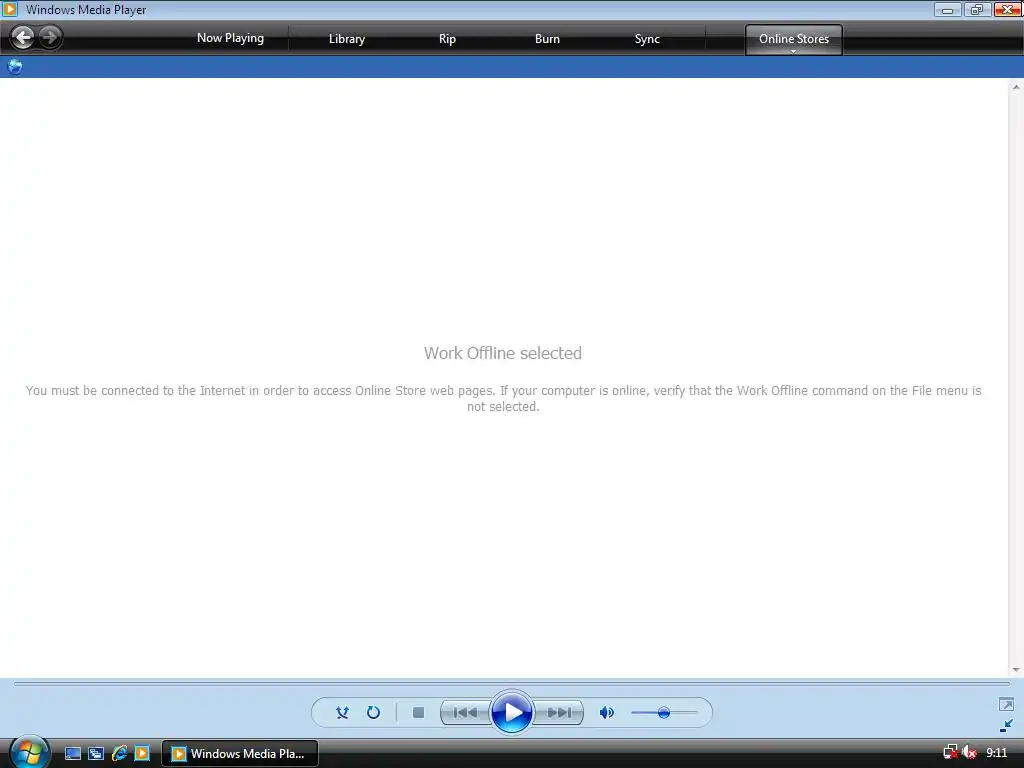Switch to the Library tab
The height and width of the screenshot is (768, 1024).
[347, 39]
